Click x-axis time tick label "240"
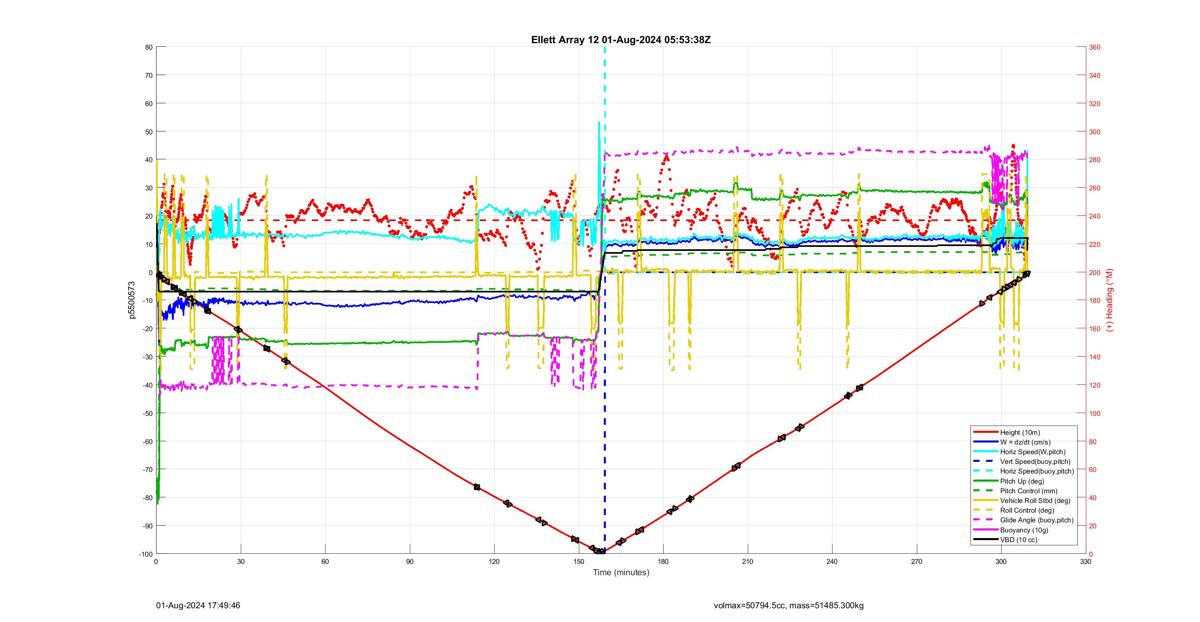 [832, 563]
